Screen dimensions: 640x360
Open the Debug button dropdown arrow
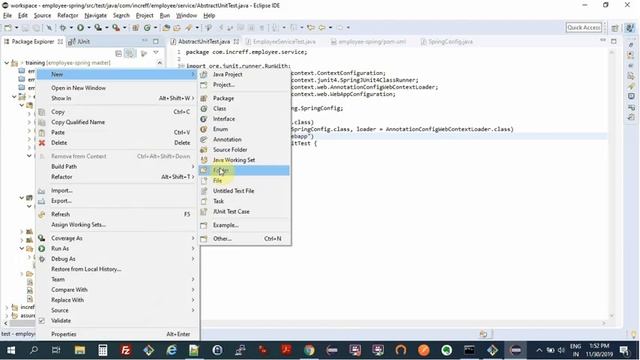click(71, 28)
